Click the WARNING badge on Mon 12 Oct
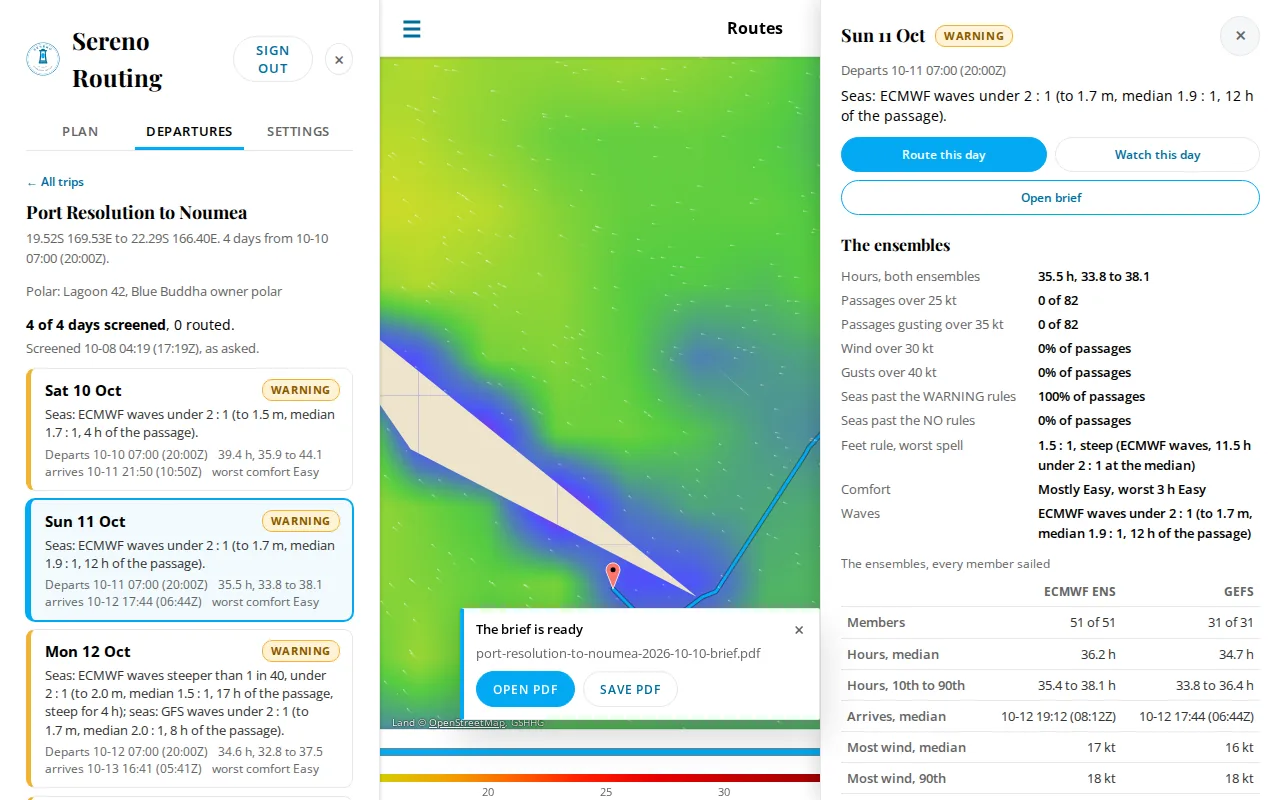This screenshot has height=800, width=1280. coord(300,651)
